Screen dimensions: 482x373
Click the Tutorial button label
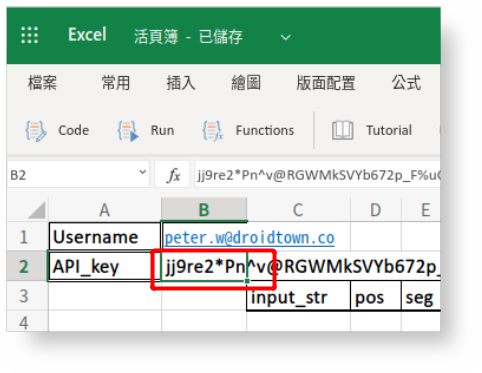[389, 130]
